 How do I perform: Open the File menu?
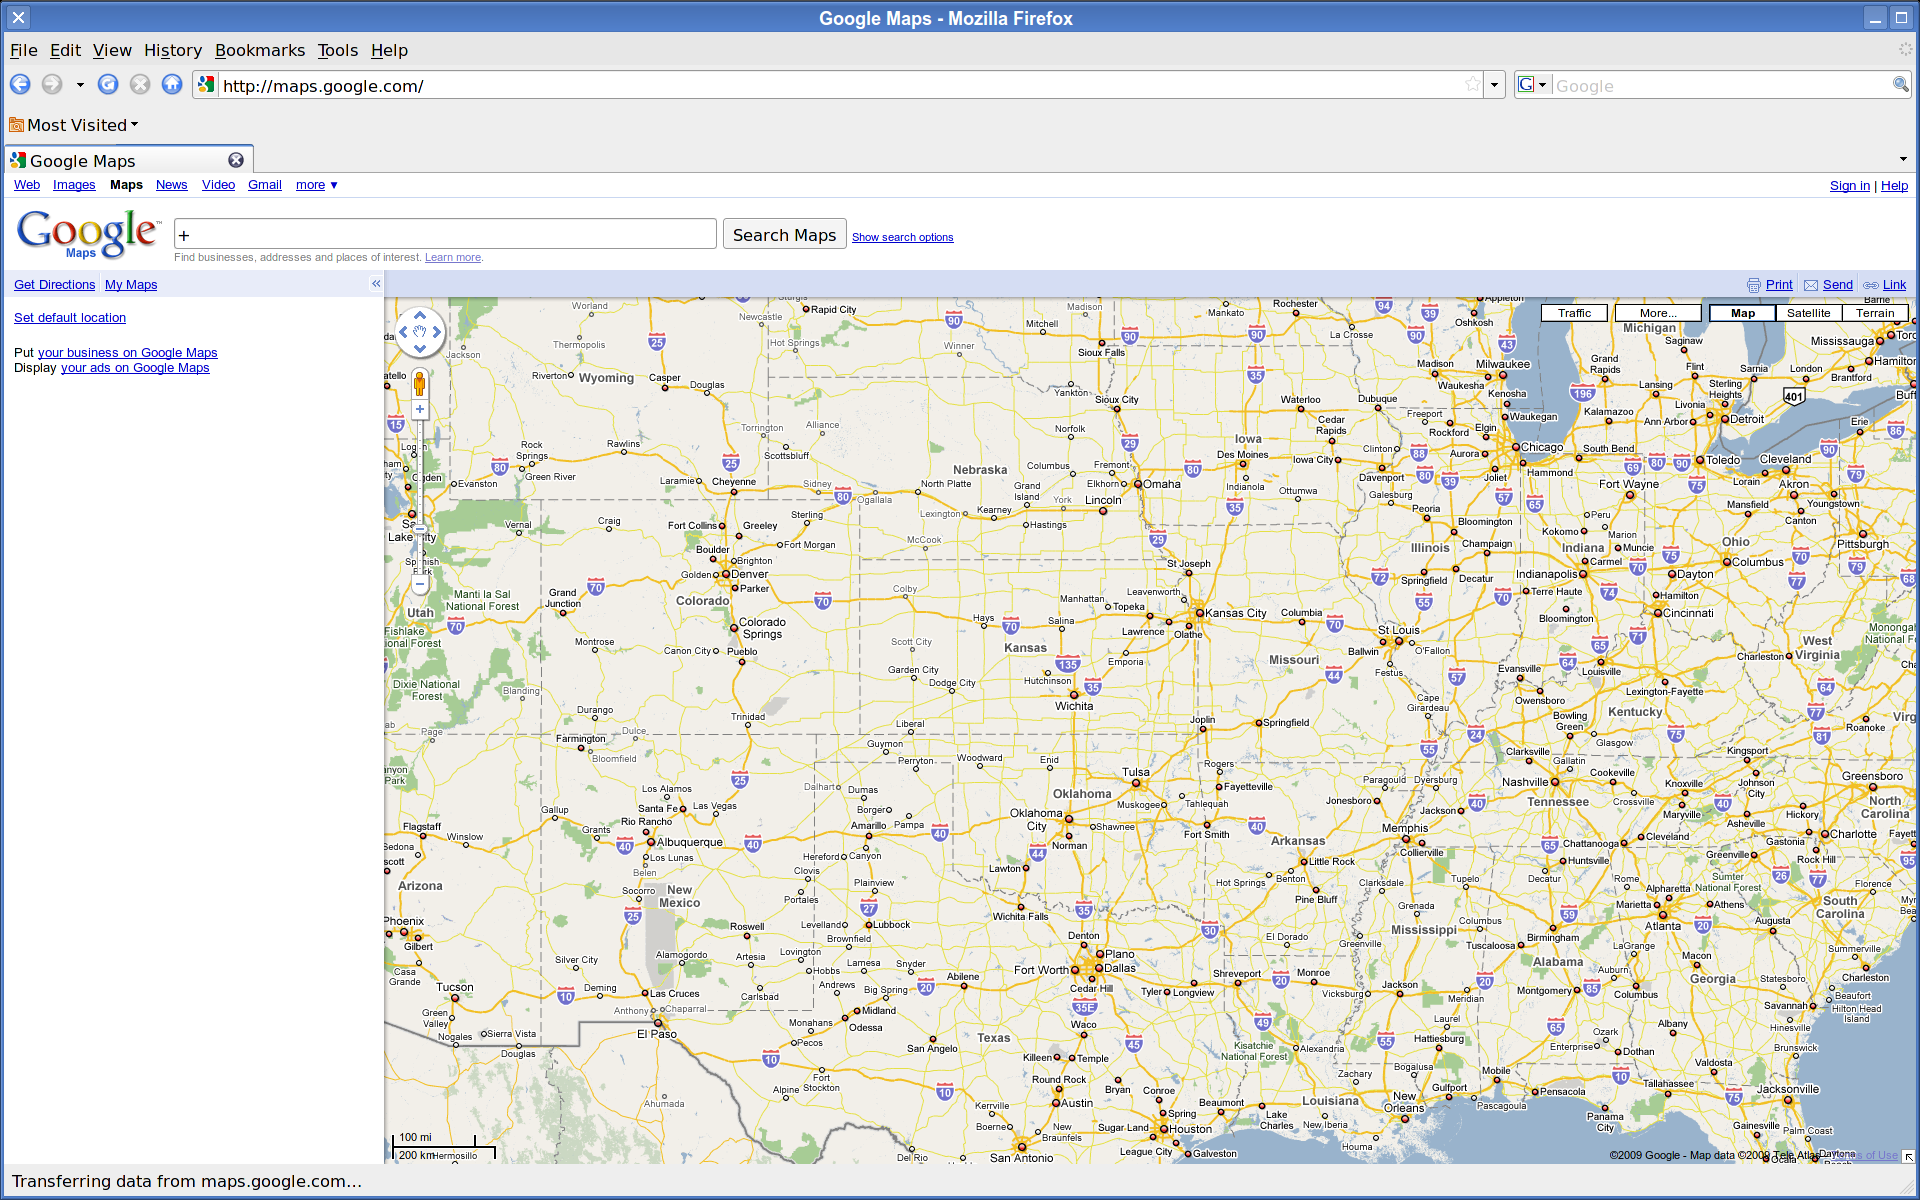tap(23, 50)
